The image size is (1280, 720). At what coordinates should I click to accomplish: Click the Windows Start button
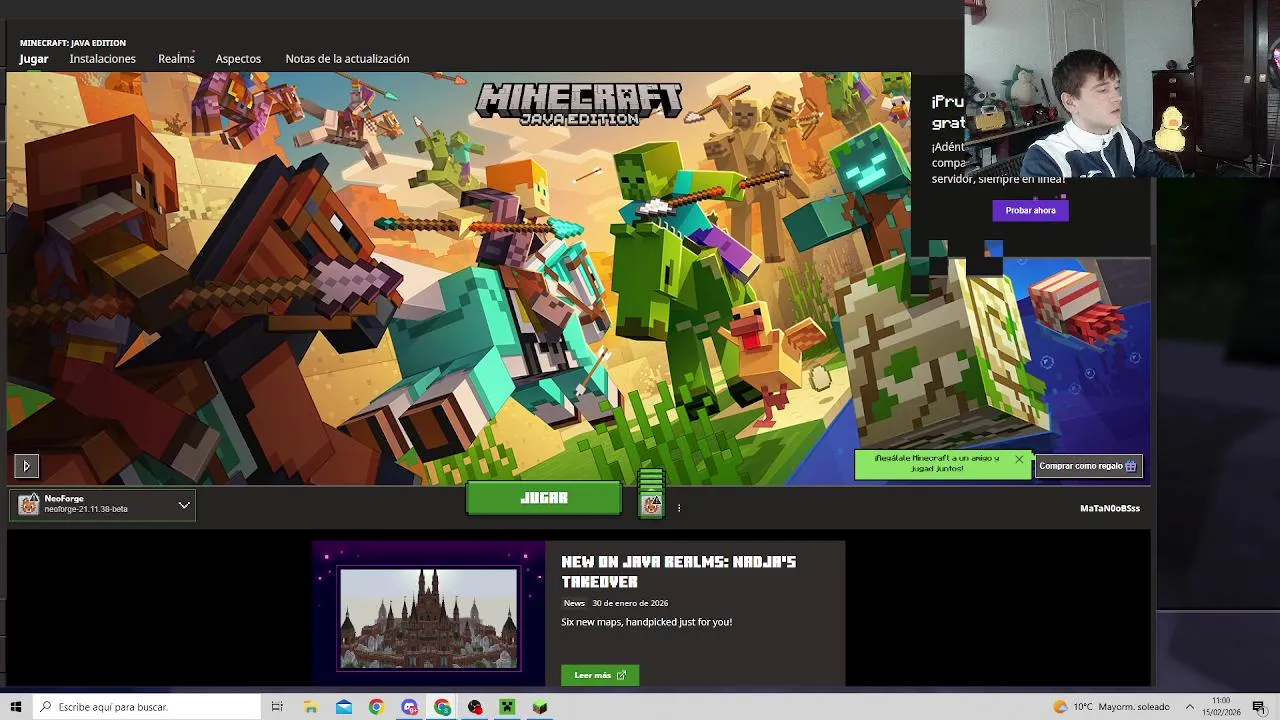click(x=15, y=707)
